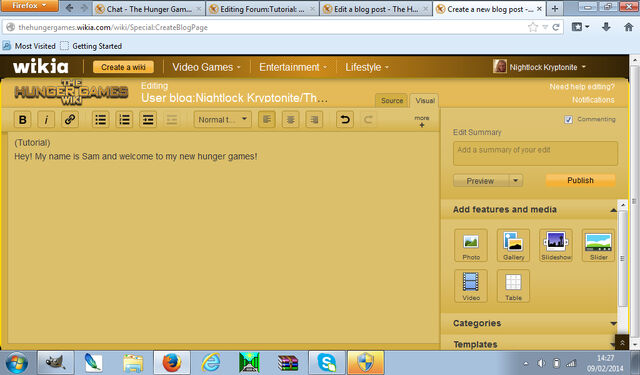Open Notifications link

click(x=593, y=100)
